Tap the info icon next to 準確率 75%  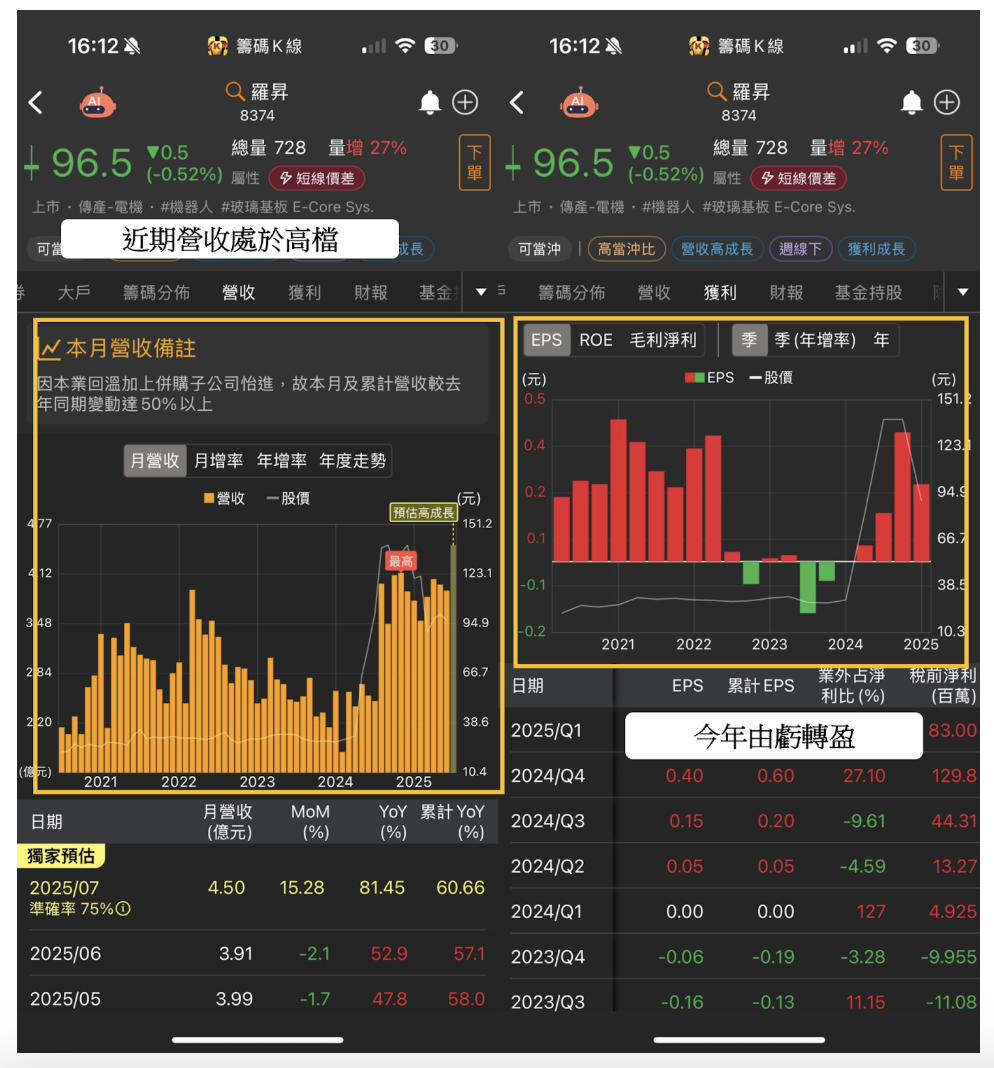click(x=123, y=909)
